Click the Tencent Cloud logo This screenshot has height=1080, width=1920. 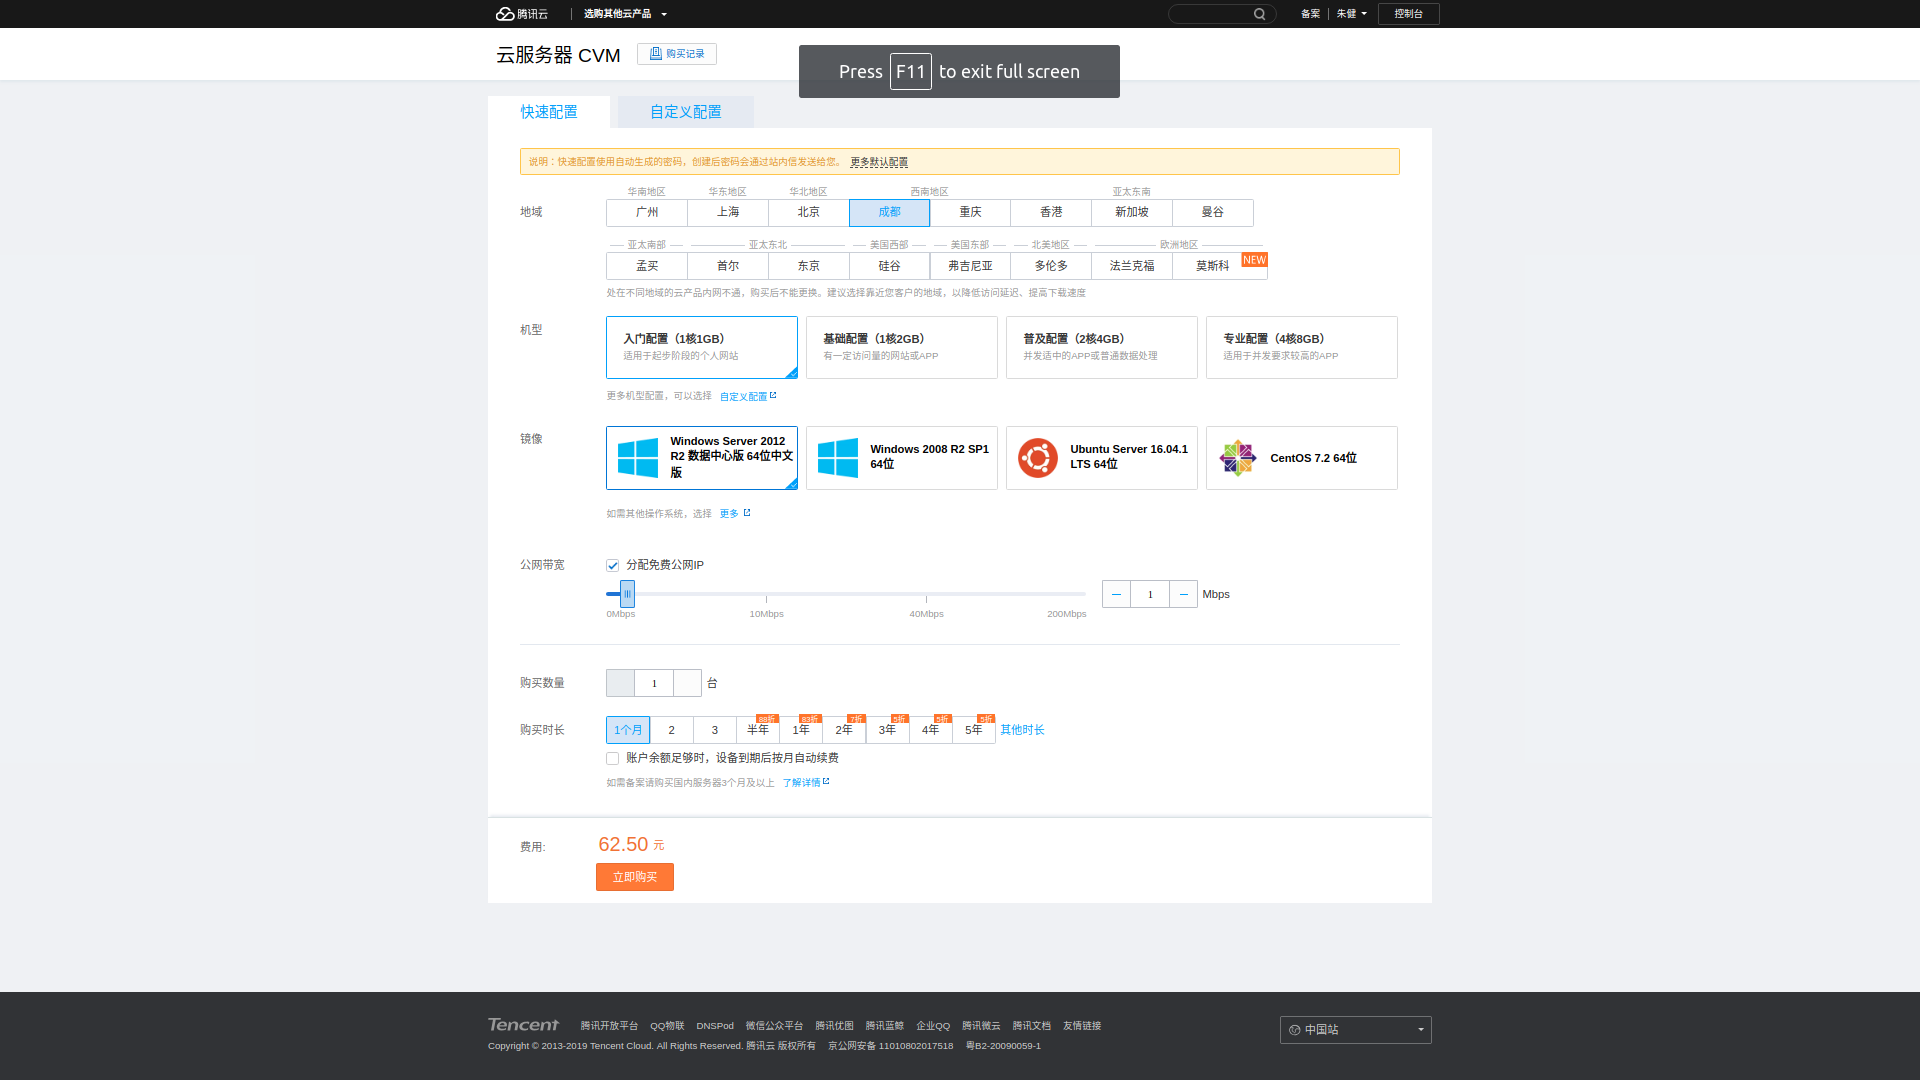[x=522, y=14]
